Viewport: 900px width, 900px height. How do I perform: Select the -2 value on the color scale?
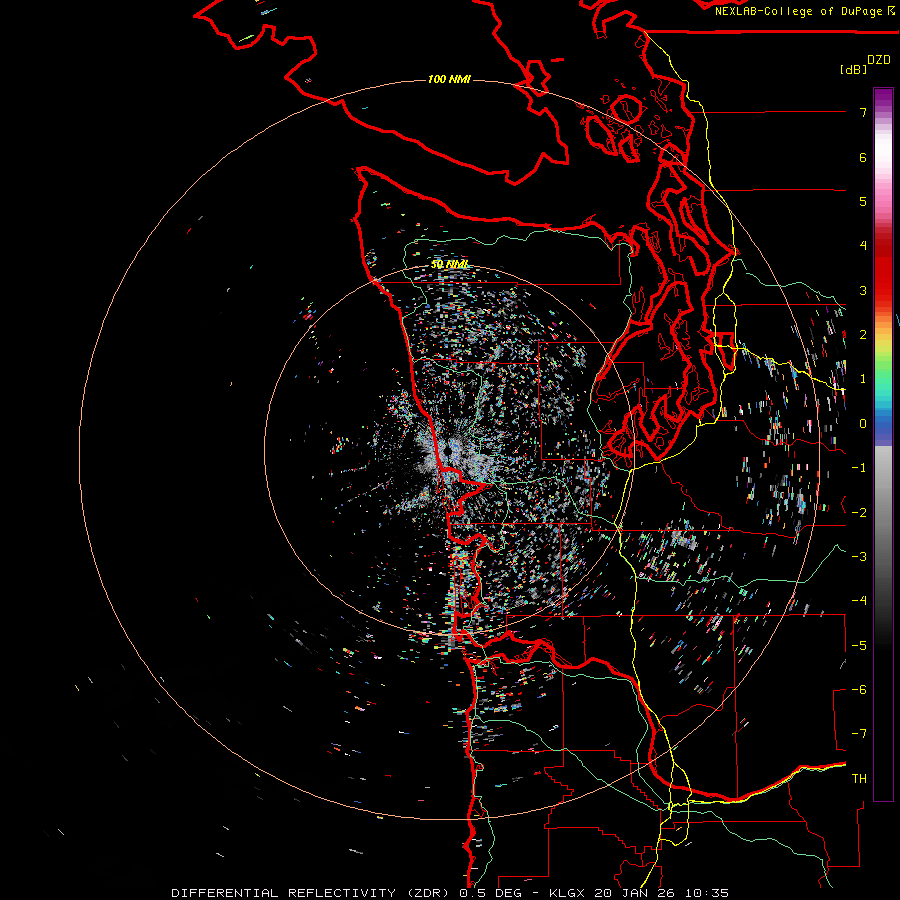[x=859, y=512]
